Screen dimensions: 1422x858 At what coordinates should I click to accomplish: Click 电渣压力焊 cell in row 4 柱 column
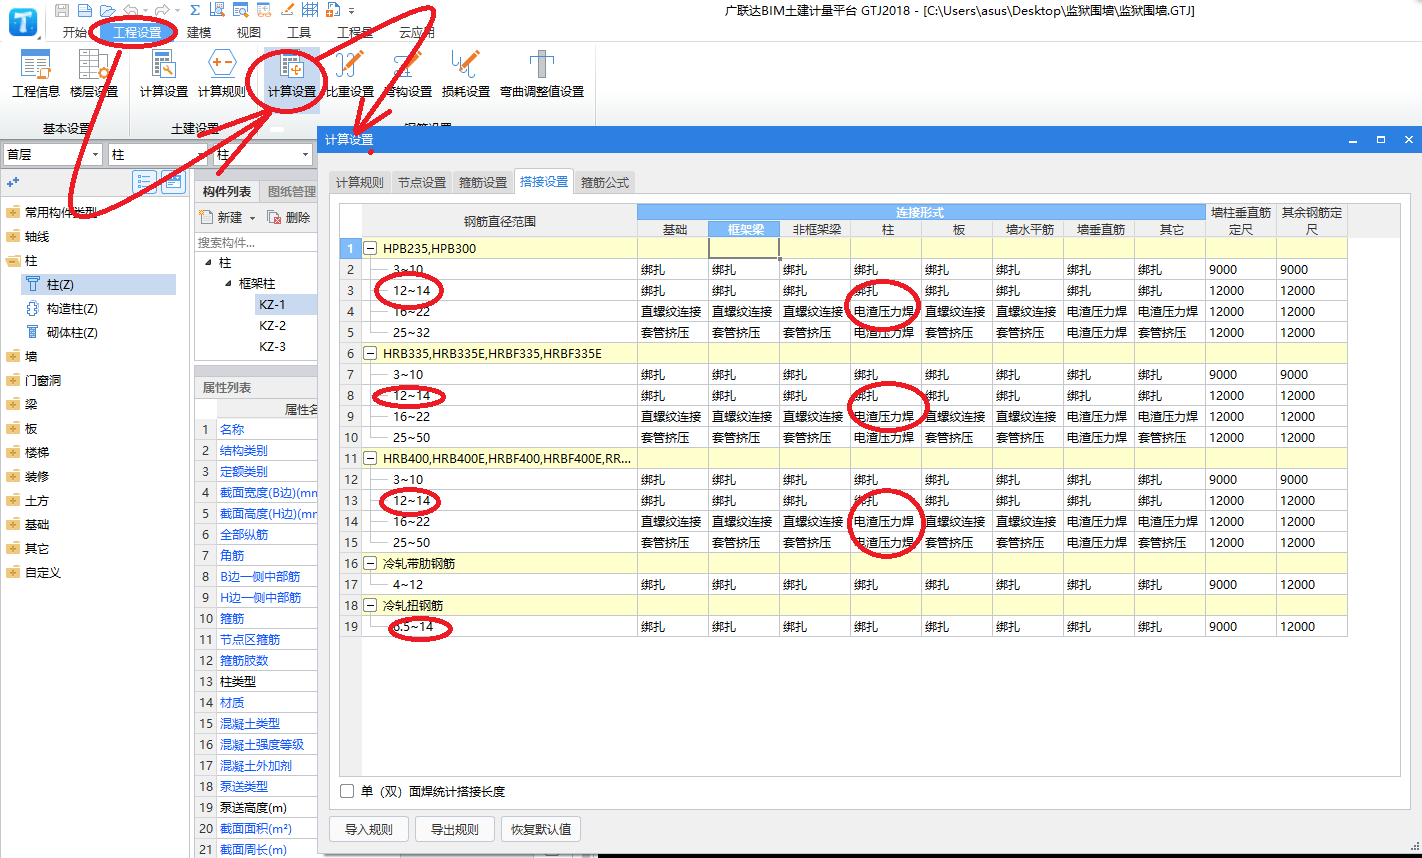[885, 311]
